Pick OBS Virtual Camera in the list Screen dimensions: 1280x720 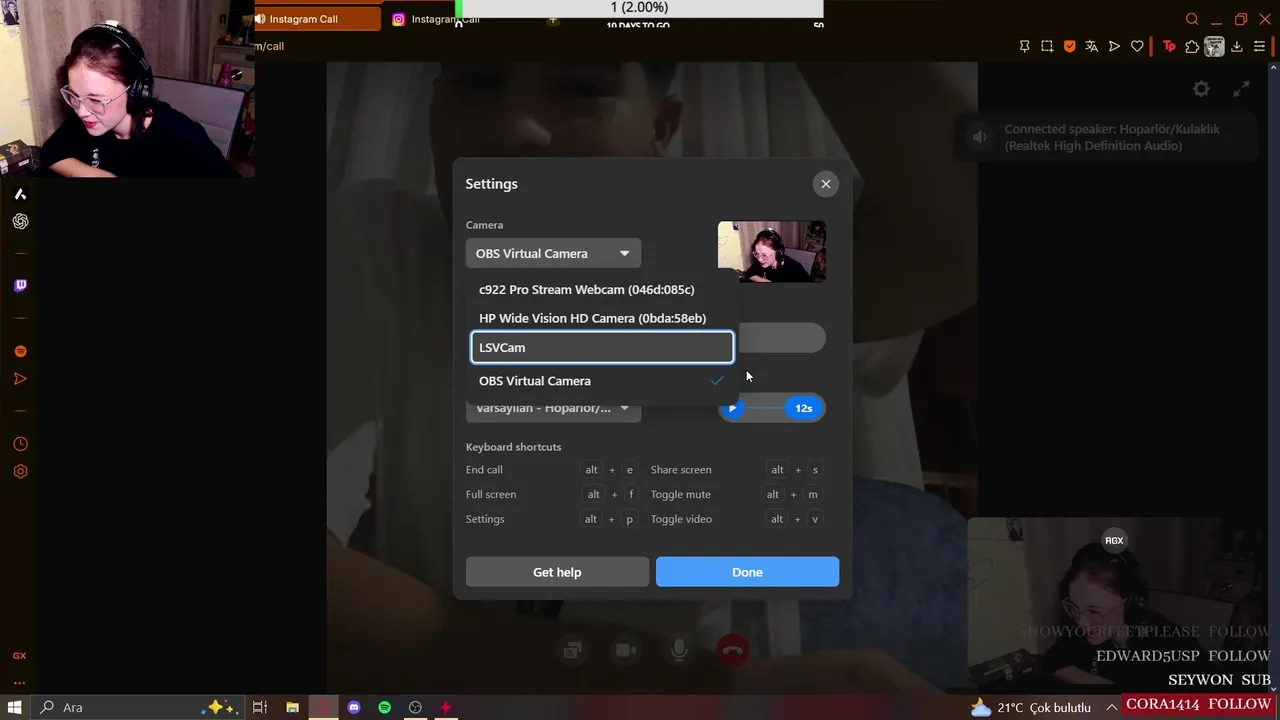coord(602,381)
